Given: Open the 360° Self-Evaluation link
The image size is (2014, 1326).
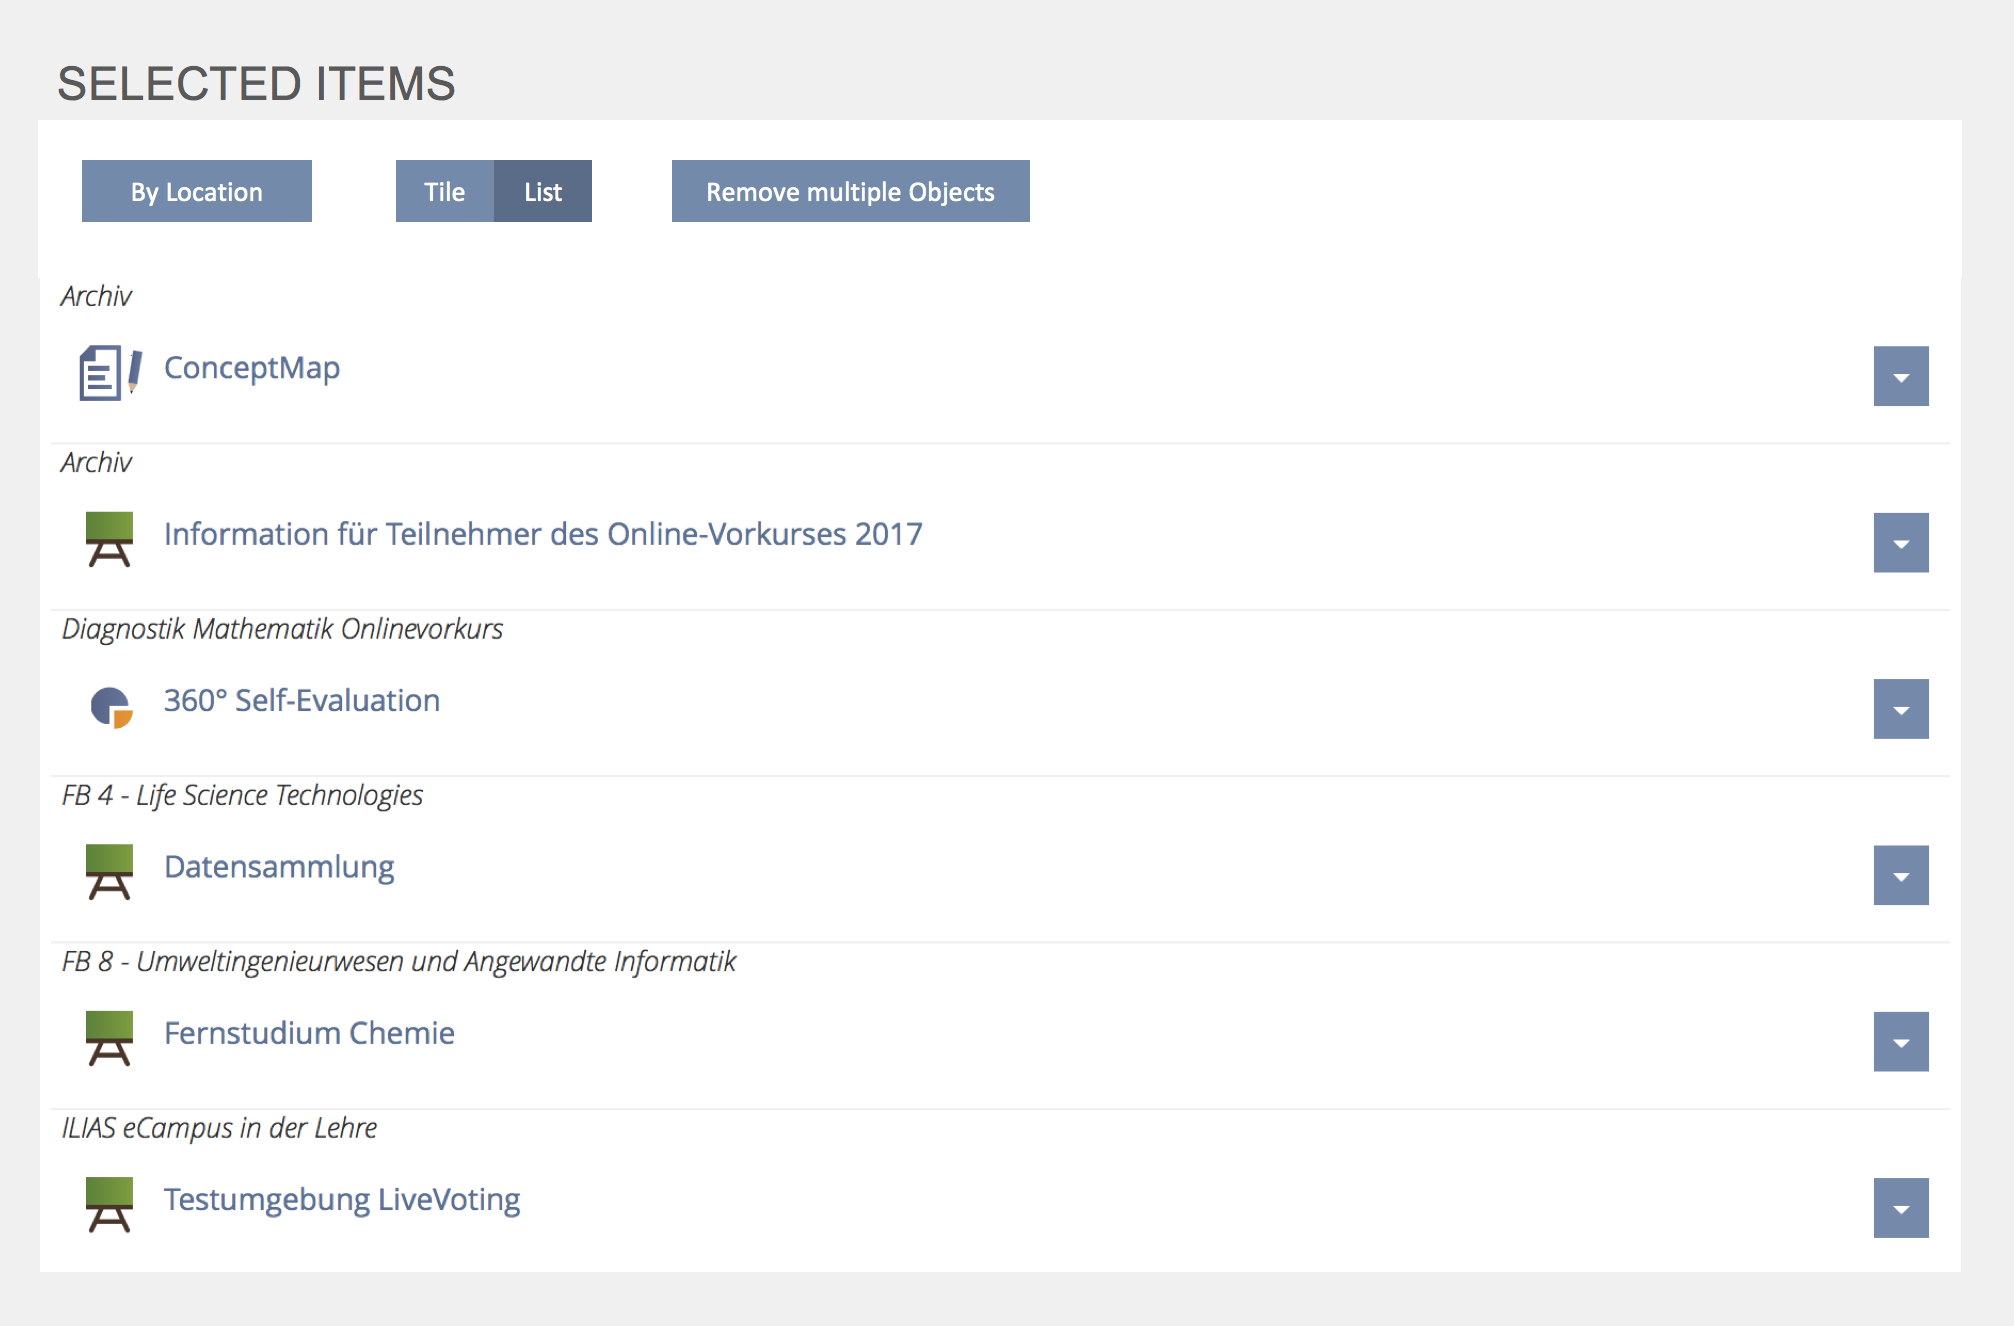Looking at the screenshot, I should tap(301, 700).
